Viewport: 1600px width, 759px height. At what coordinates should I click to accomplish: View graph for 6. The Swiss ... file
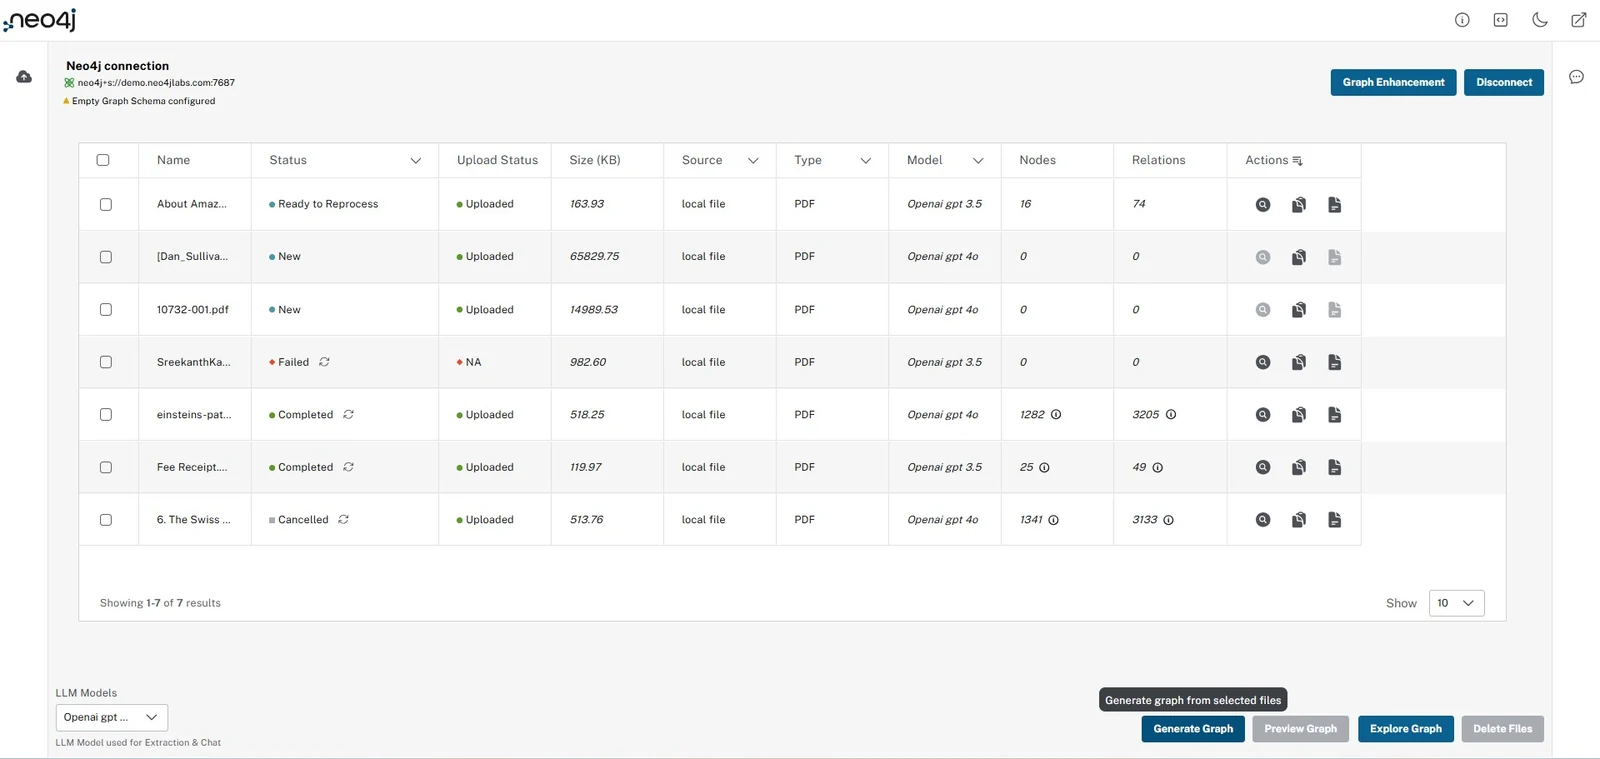coord(1263,520)
